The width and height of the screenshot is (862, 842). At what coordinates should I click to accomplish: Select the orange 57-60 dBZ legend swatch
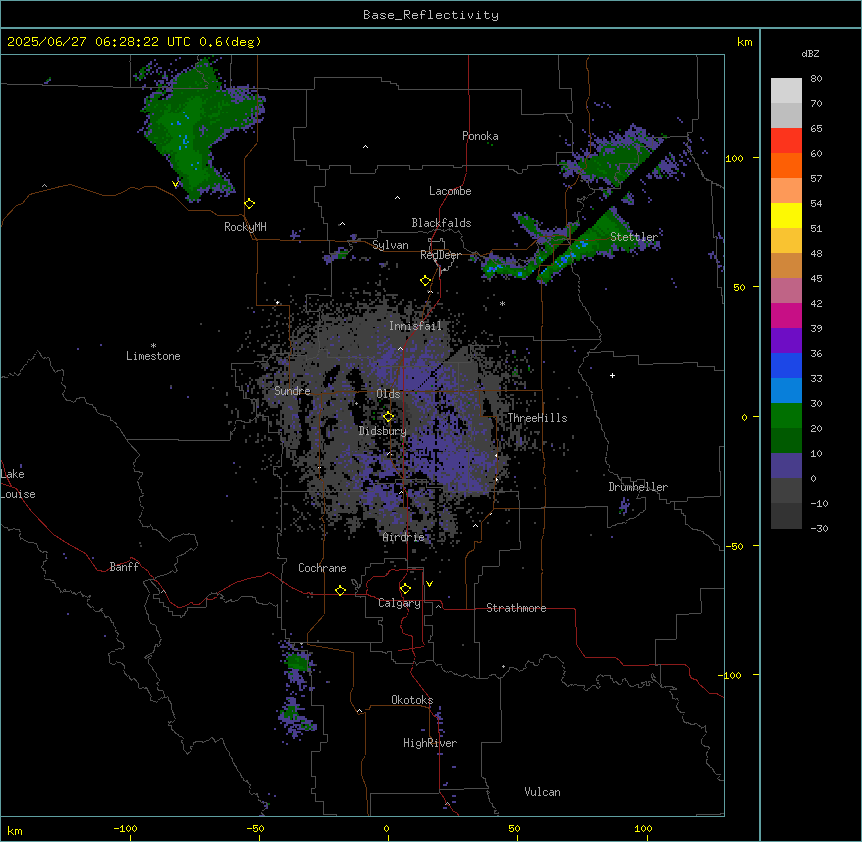786,165
